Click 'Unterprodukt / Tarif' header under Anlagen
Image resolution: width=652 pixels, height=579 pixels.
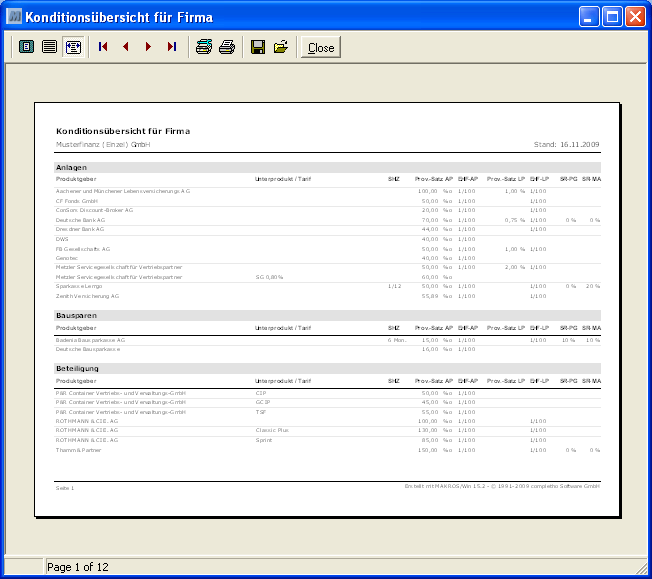[x=283, y=179]
